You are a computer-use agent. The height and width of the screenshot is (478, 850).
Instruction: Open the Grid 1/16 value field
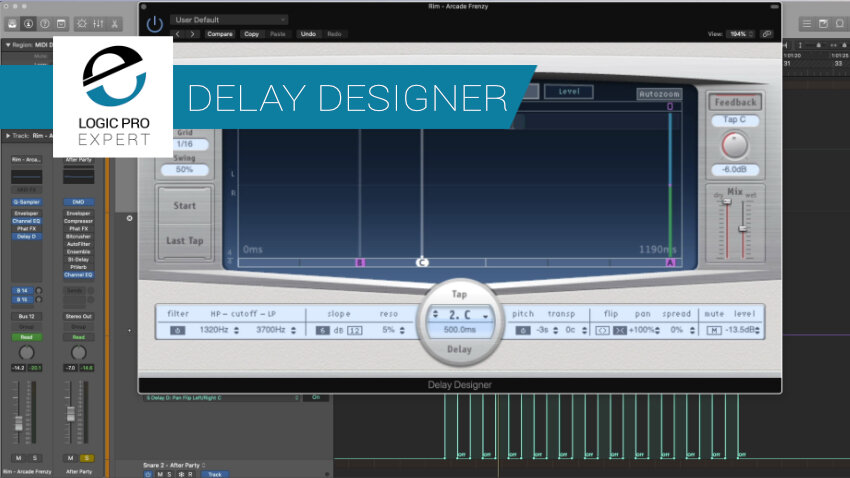pyautogui.click(x=184, y=144)
